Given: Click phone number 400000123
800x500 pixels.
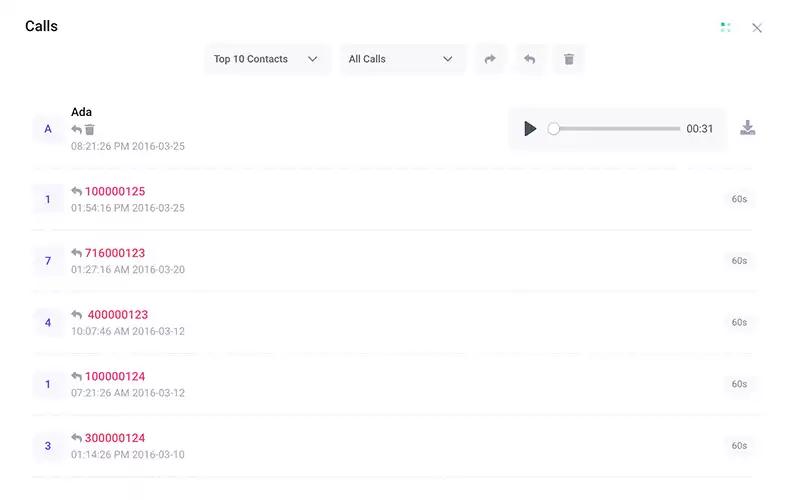Looking at the screenshot, I should (x=117, y=315).
